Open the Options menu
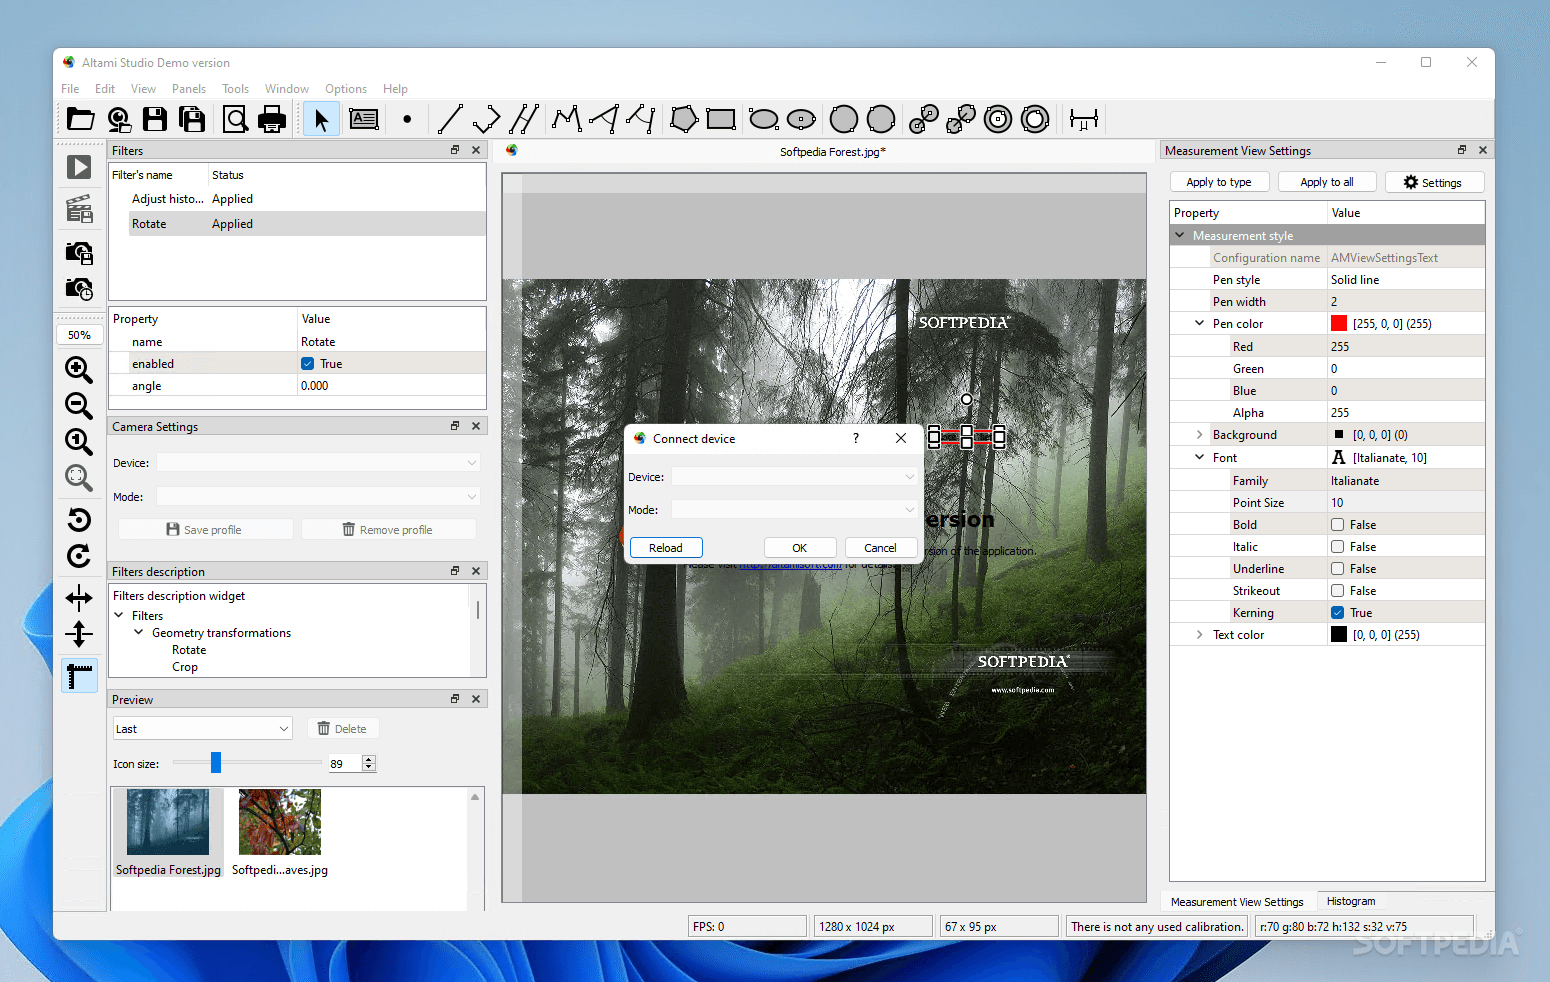The width and height of the screenshot is (1550, 982). 346,89
